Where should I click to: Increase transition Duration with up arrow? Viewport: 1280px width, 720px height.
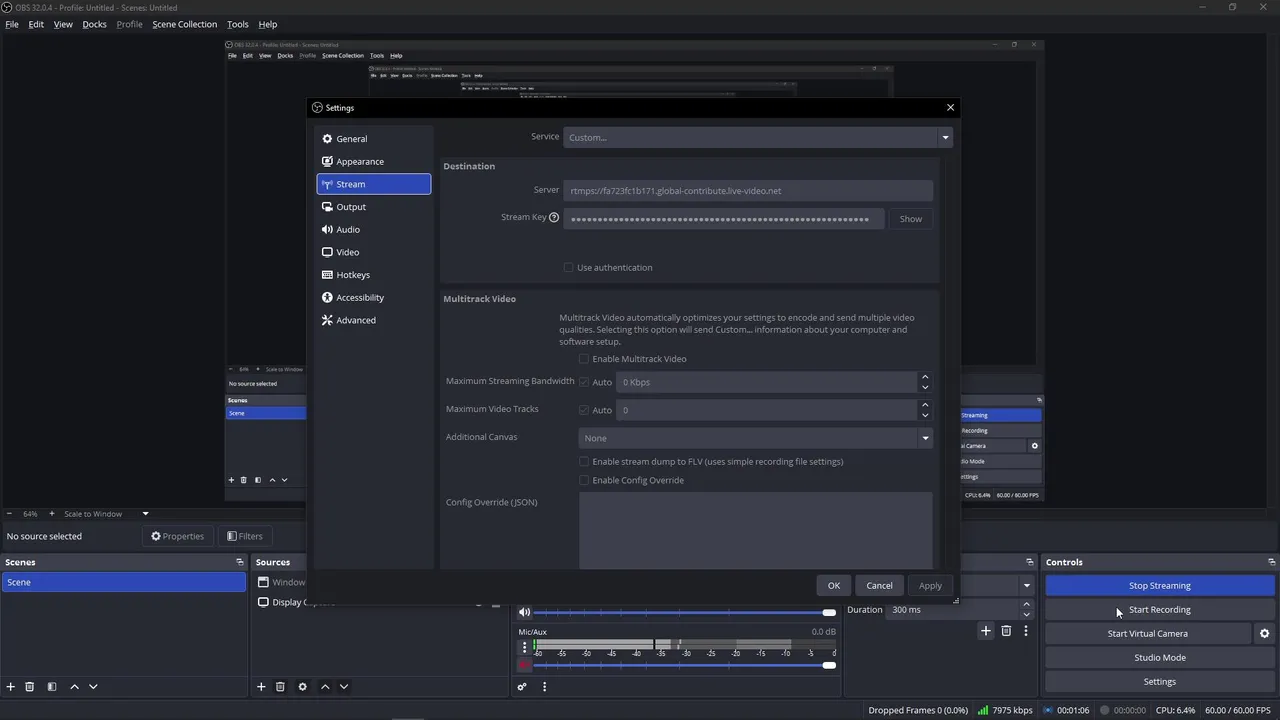coord(1026,605)
